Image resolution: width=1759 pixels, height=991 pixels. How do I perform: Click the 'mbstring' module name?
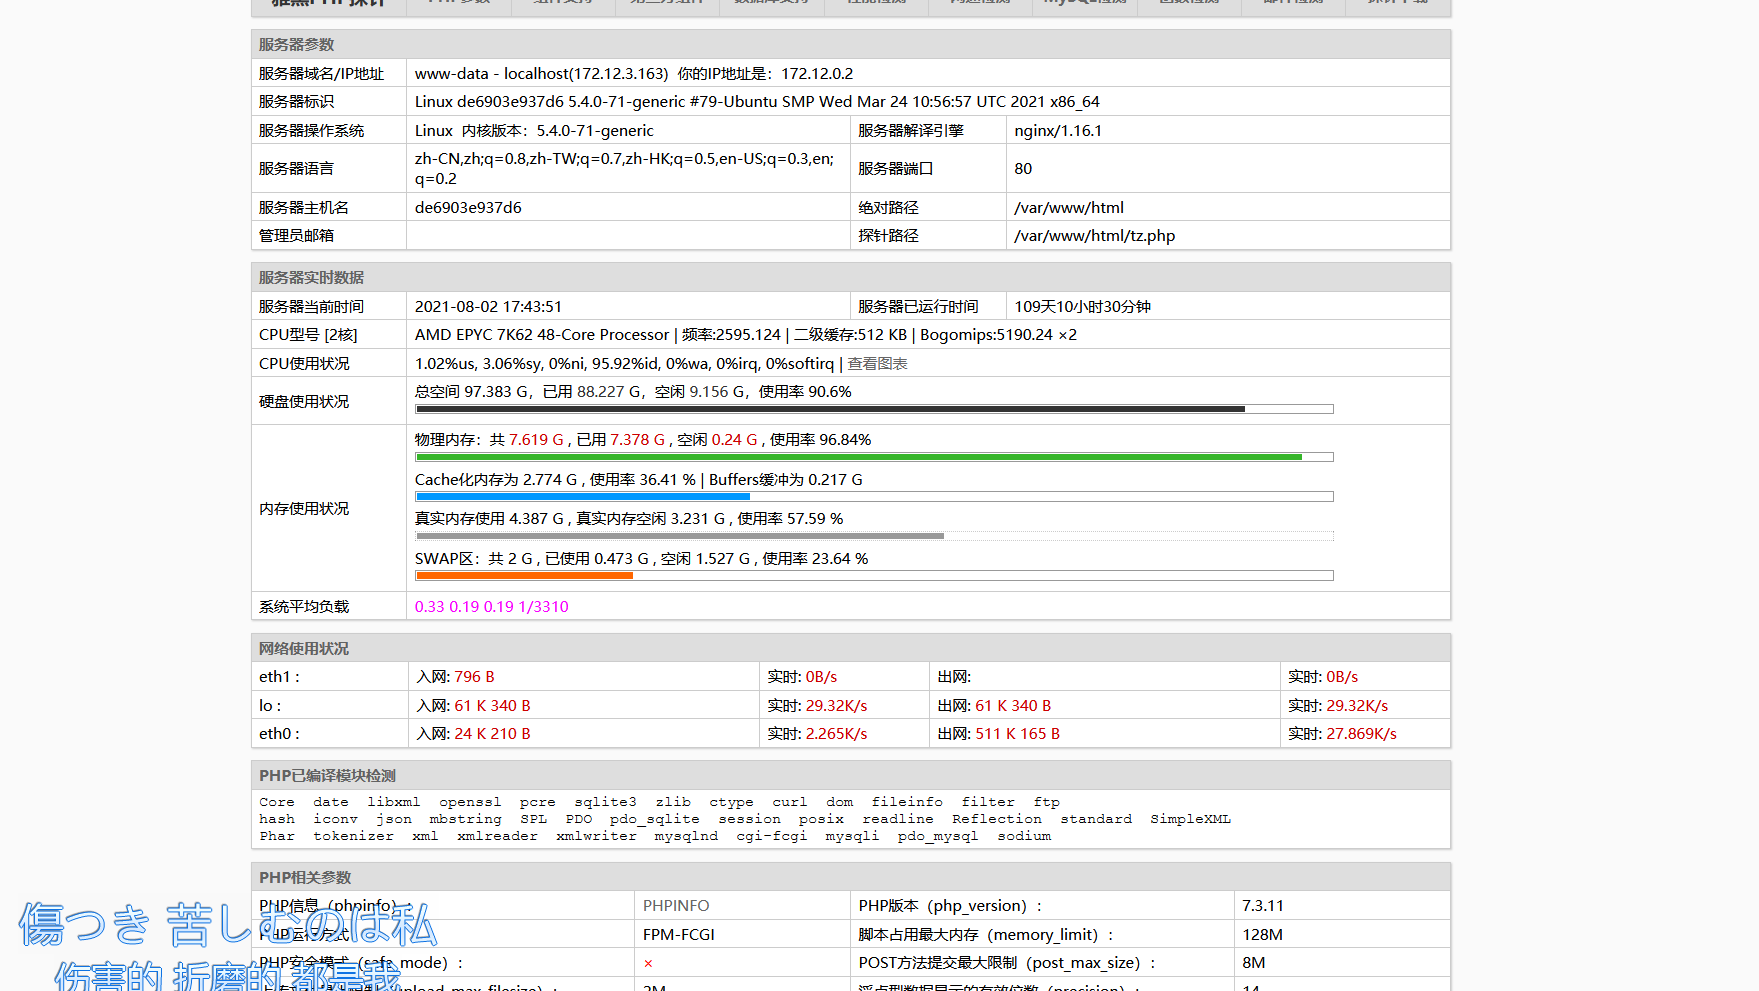[x=466, y=819]
